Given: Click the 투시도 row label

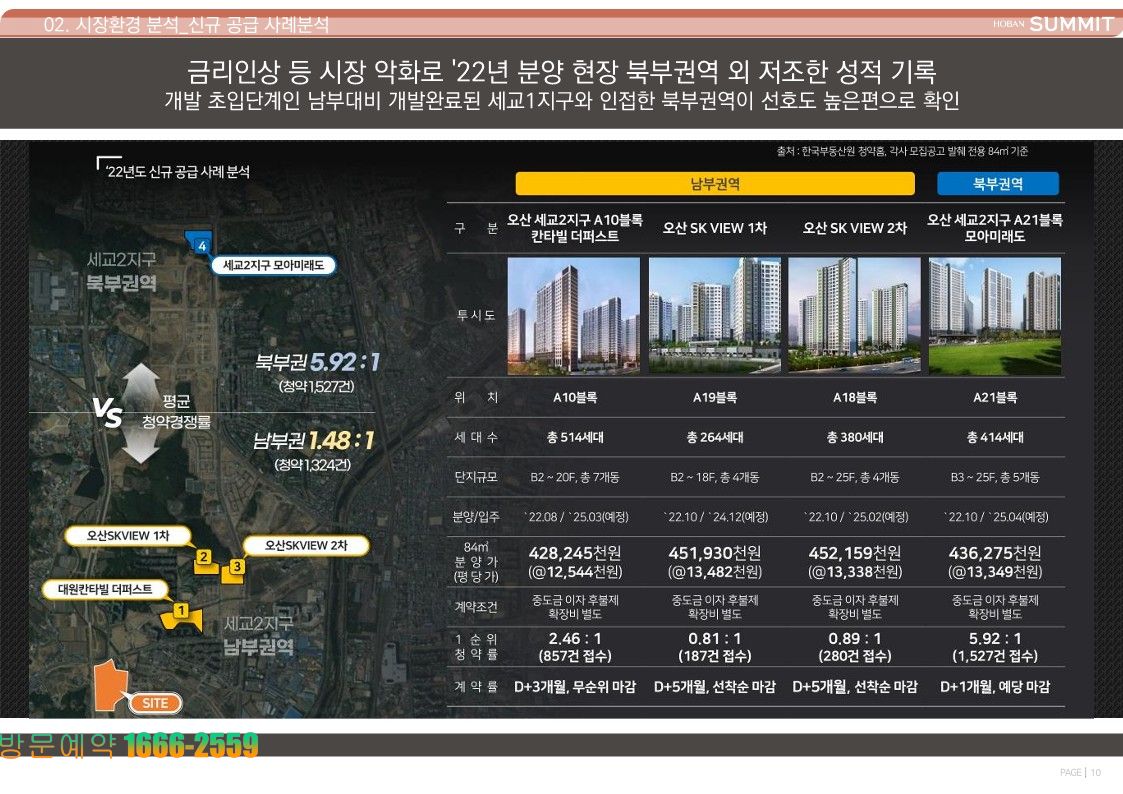Looking at the screenshot, I should pos(476,315).
